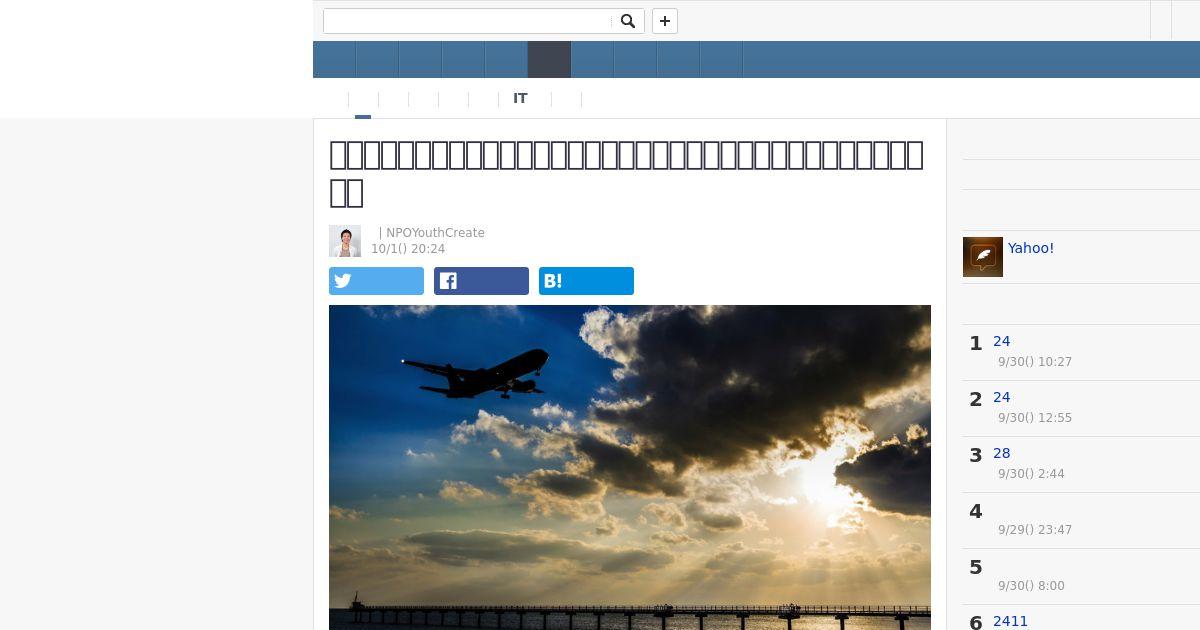1200x630 pixels.
Task: Open the rank 3 article titled 28
Action: pyautogui.click(x=1001, y=453)
